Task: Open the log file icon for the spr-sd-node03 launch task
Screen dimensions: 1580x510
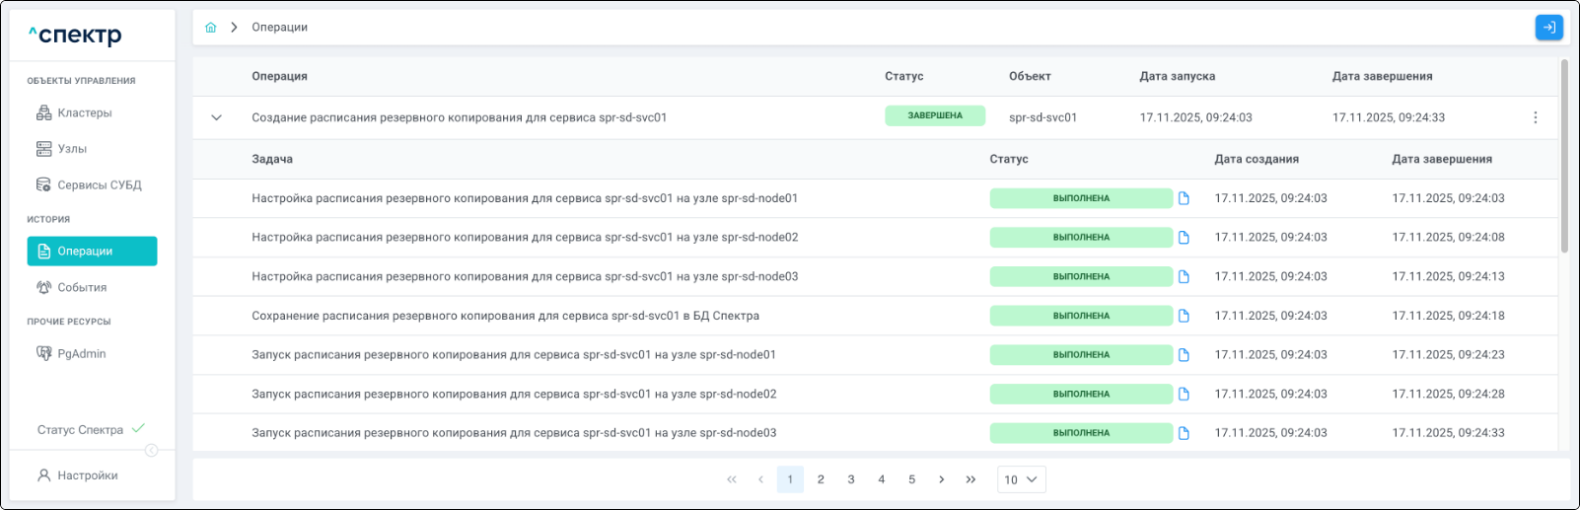Action: pyautogui.click(x=1184, y=433)
